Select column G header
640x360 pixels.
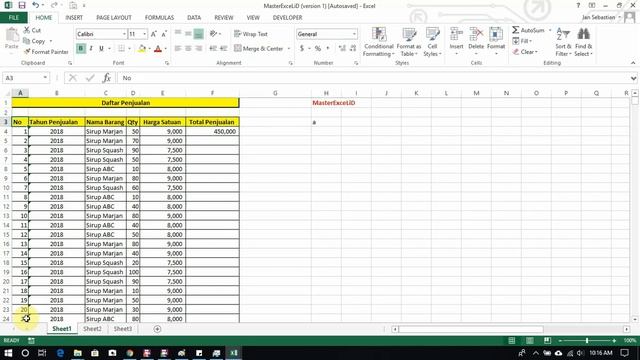click(275, 93)
